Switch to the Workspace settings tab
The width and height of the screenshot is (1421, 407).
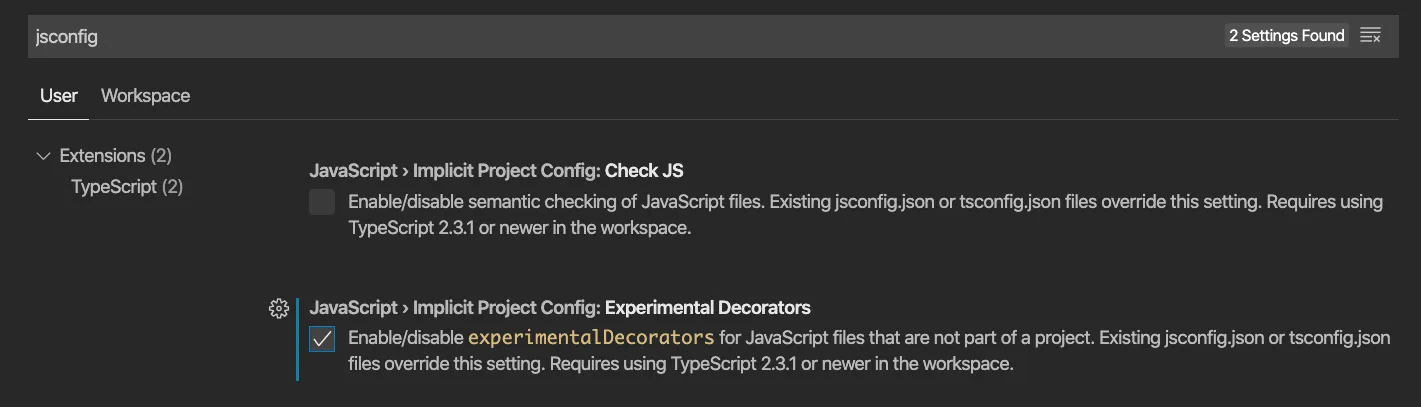coord(145,96)
